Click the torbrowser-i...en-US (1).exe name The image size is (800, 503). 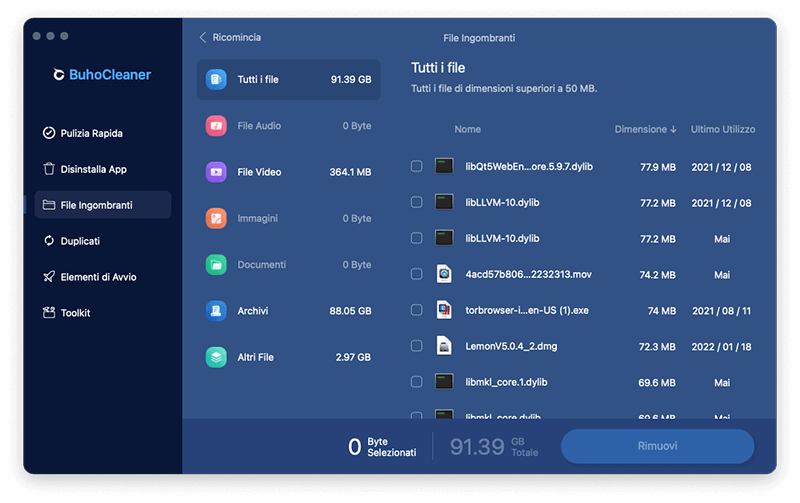527,310
